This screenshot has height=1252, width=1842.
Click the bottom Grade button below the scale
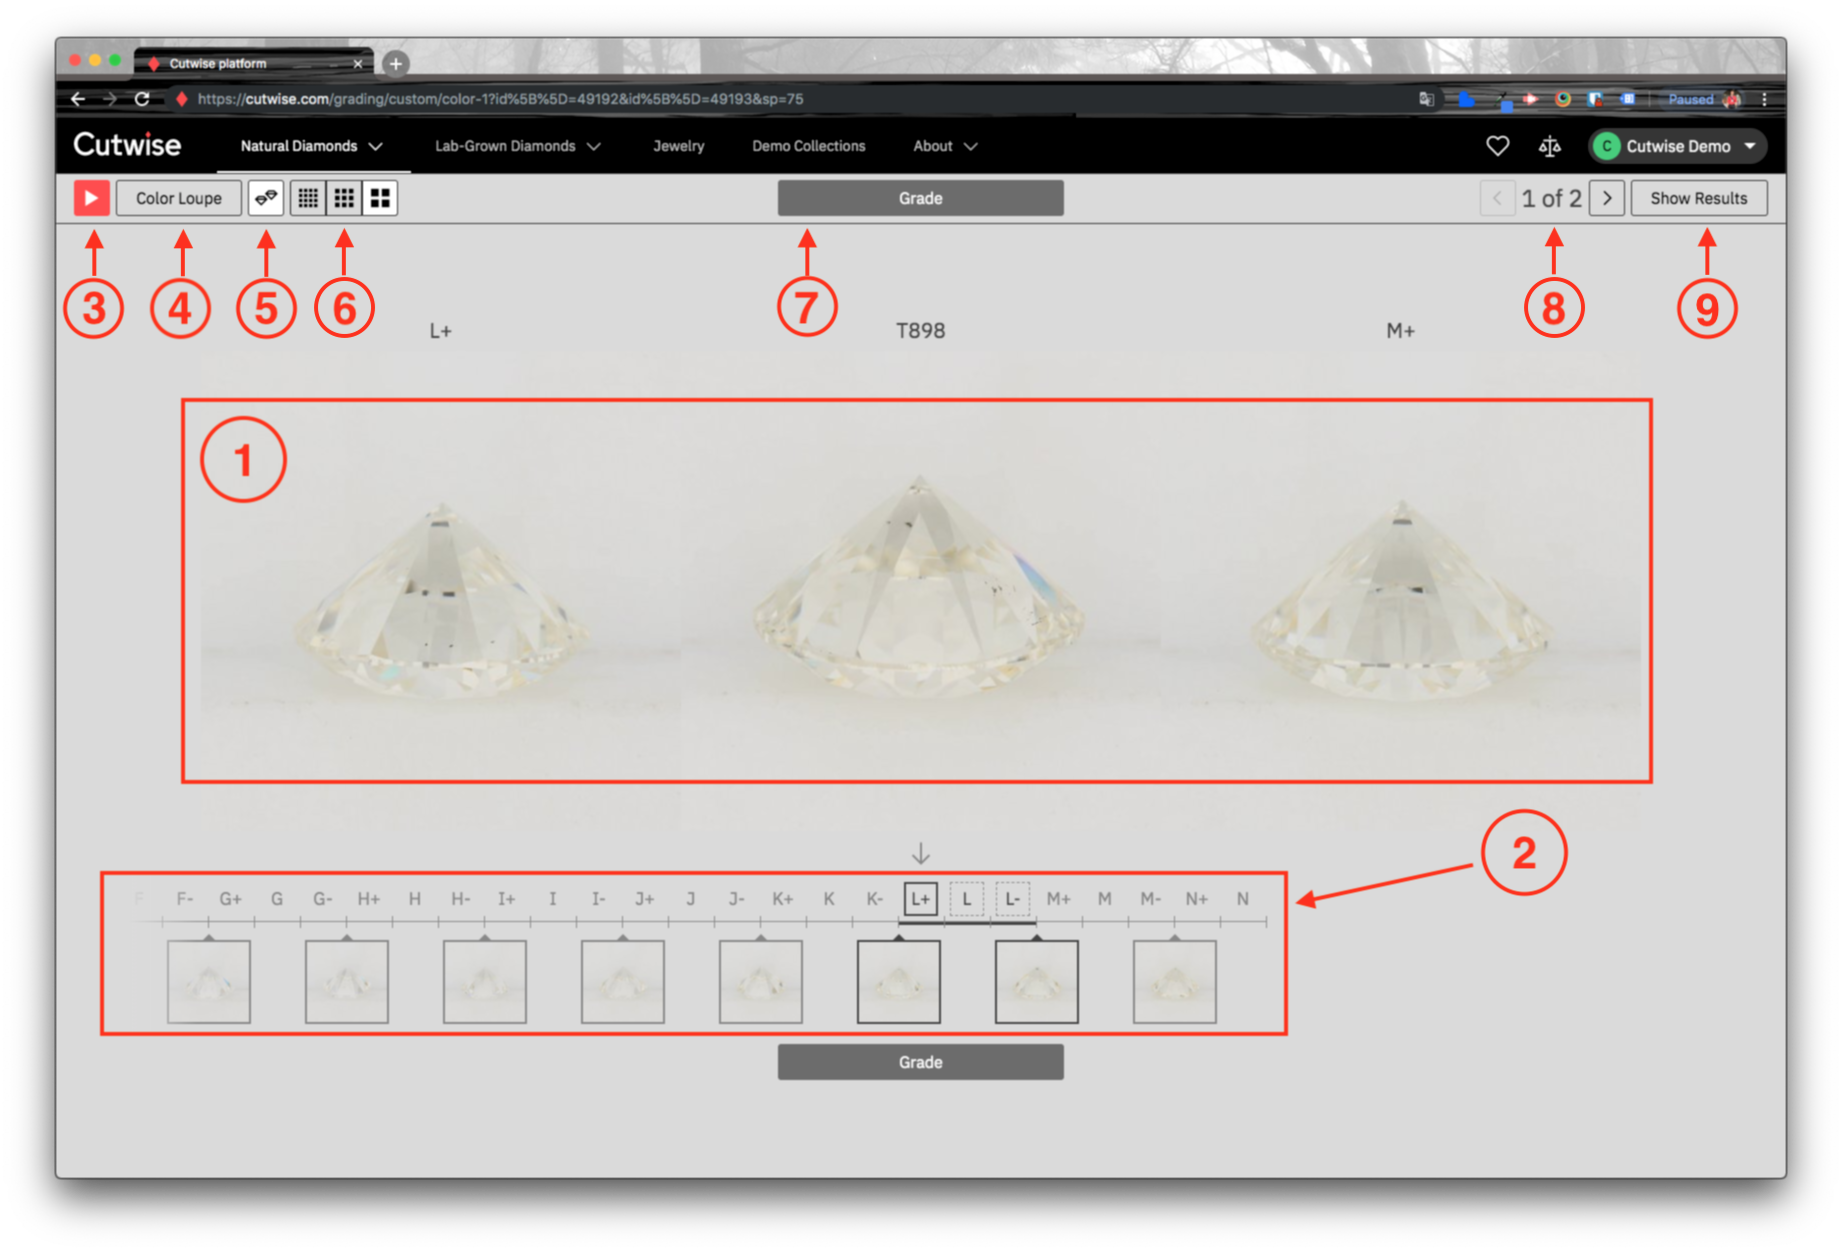pyautogui.click(x=920, y=1062)
